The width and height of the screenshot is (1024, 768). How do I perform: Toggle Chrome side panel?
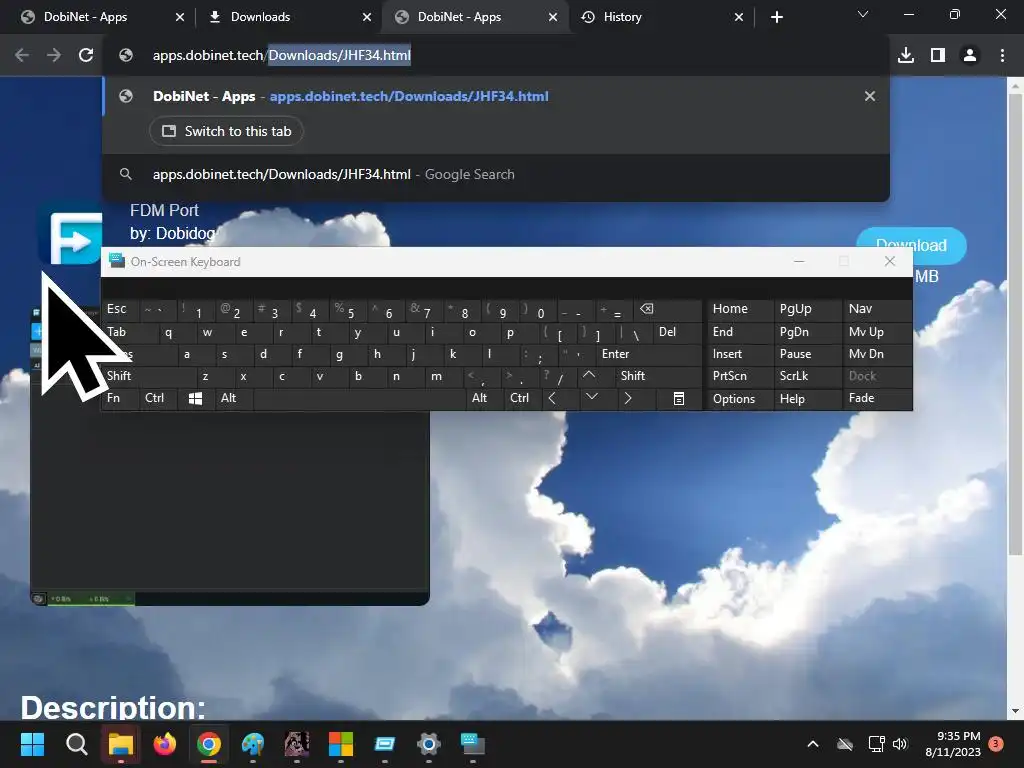(938, 56)
